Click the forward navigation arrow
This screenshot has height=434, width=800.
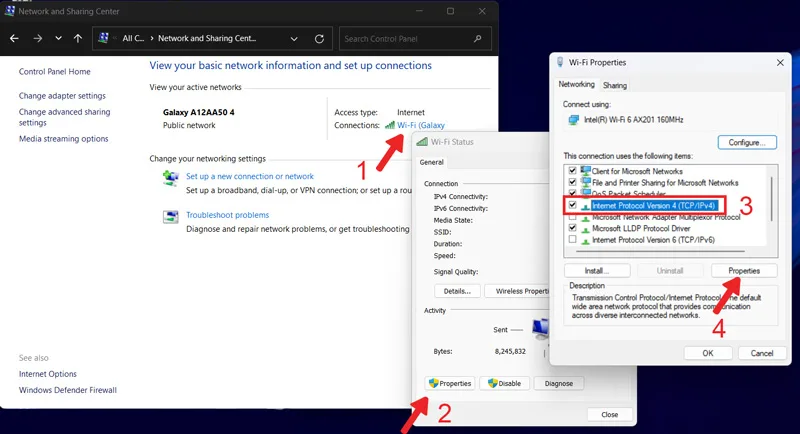[x=37, y=38]
